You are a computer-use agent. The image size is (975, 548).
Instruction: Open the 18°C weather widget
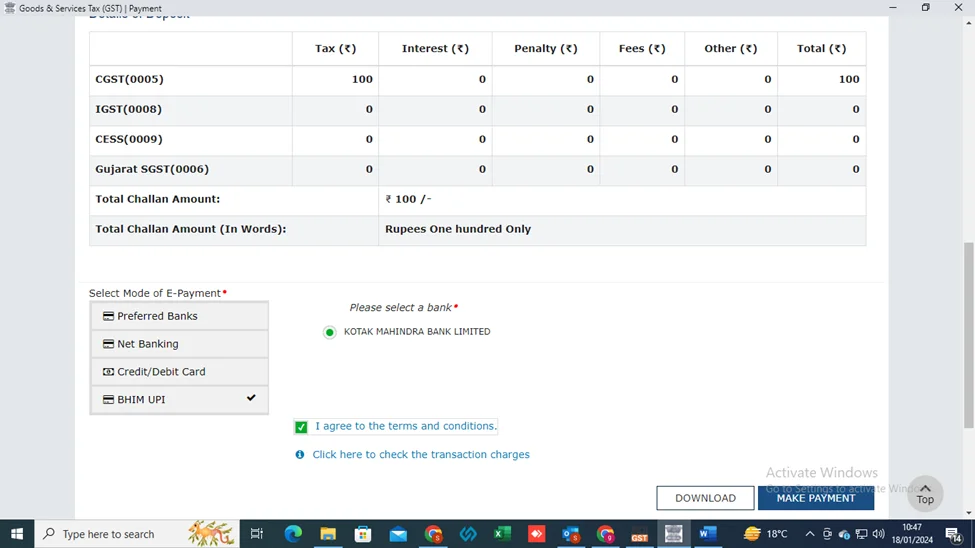coord(765,534)
